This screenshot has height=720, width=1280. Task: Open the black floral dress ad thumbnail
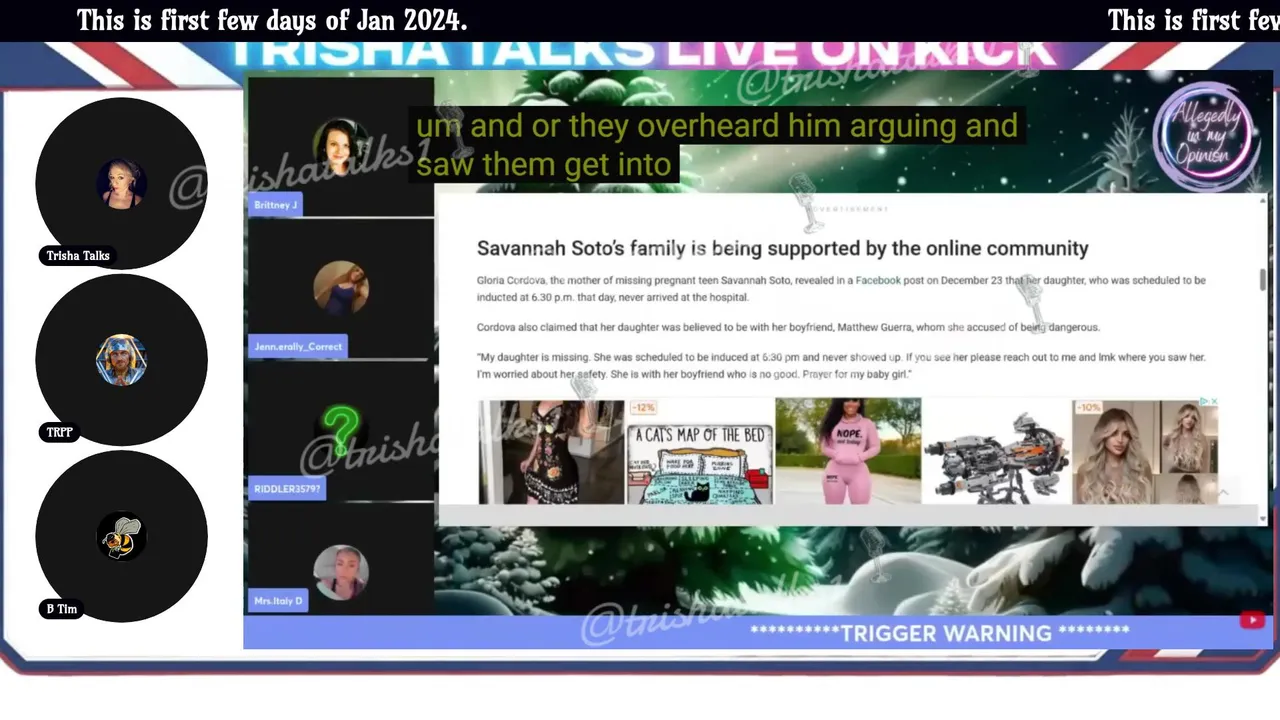click(551, 451)
